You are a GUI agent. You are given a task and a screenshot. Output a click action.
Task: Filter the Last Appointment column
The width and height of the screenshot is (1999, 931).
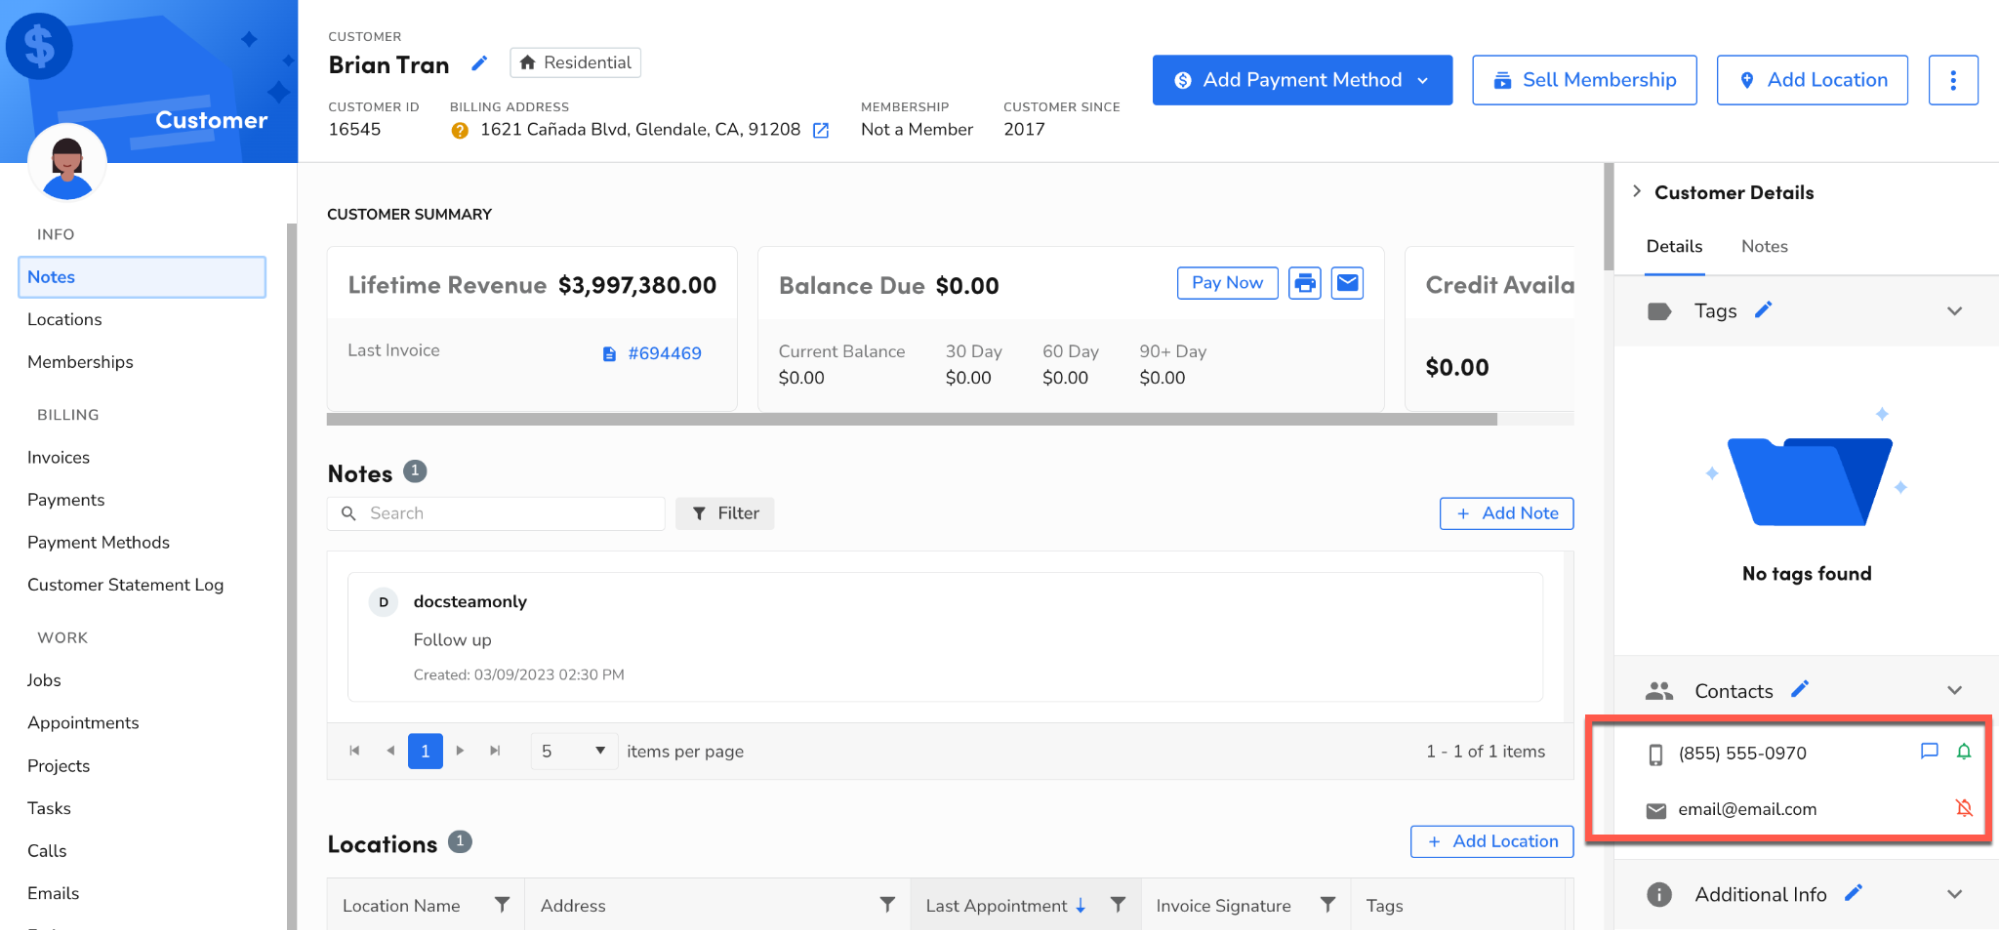[1118, 905]
